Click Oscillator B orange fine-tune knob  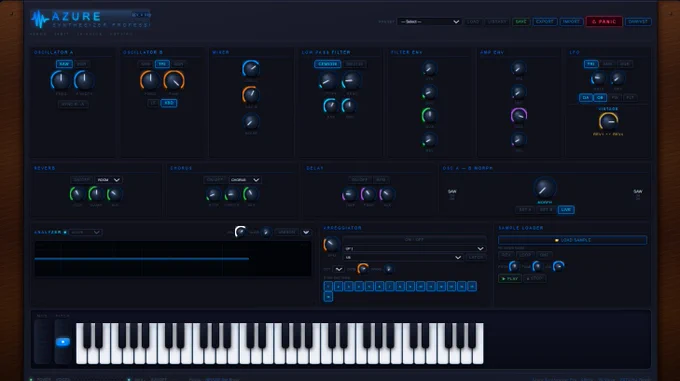pos(174,81)
